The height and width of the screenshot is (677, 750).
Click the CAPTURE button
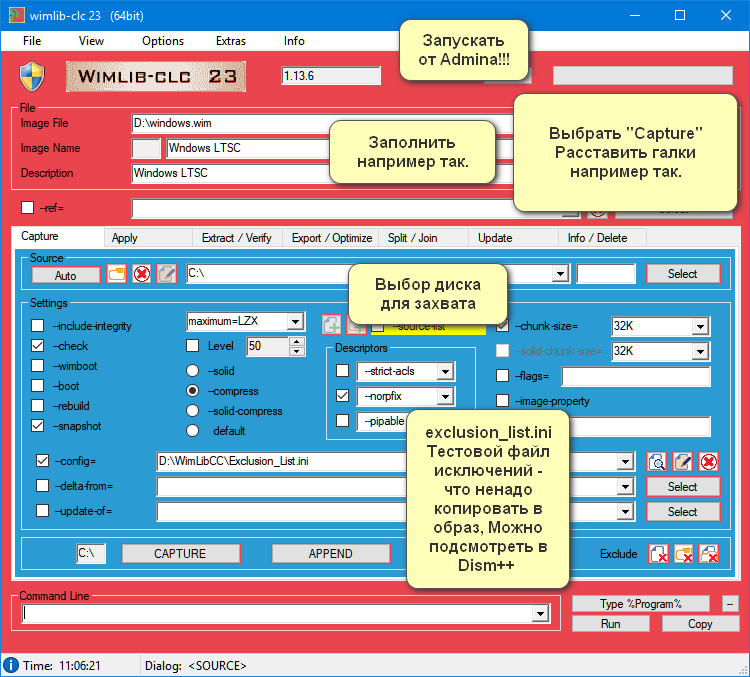pyautogui.click(x=180, y=554)
